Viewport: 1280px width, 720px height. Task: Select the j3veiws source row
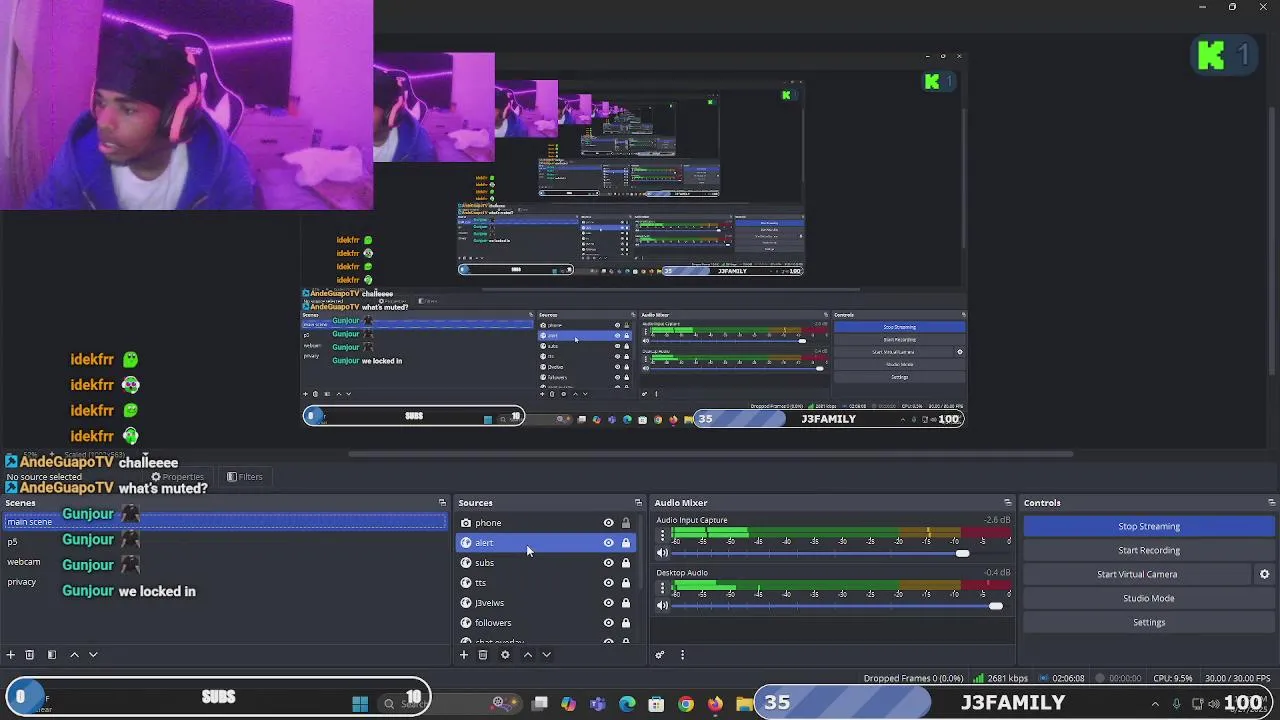point(545,603)
